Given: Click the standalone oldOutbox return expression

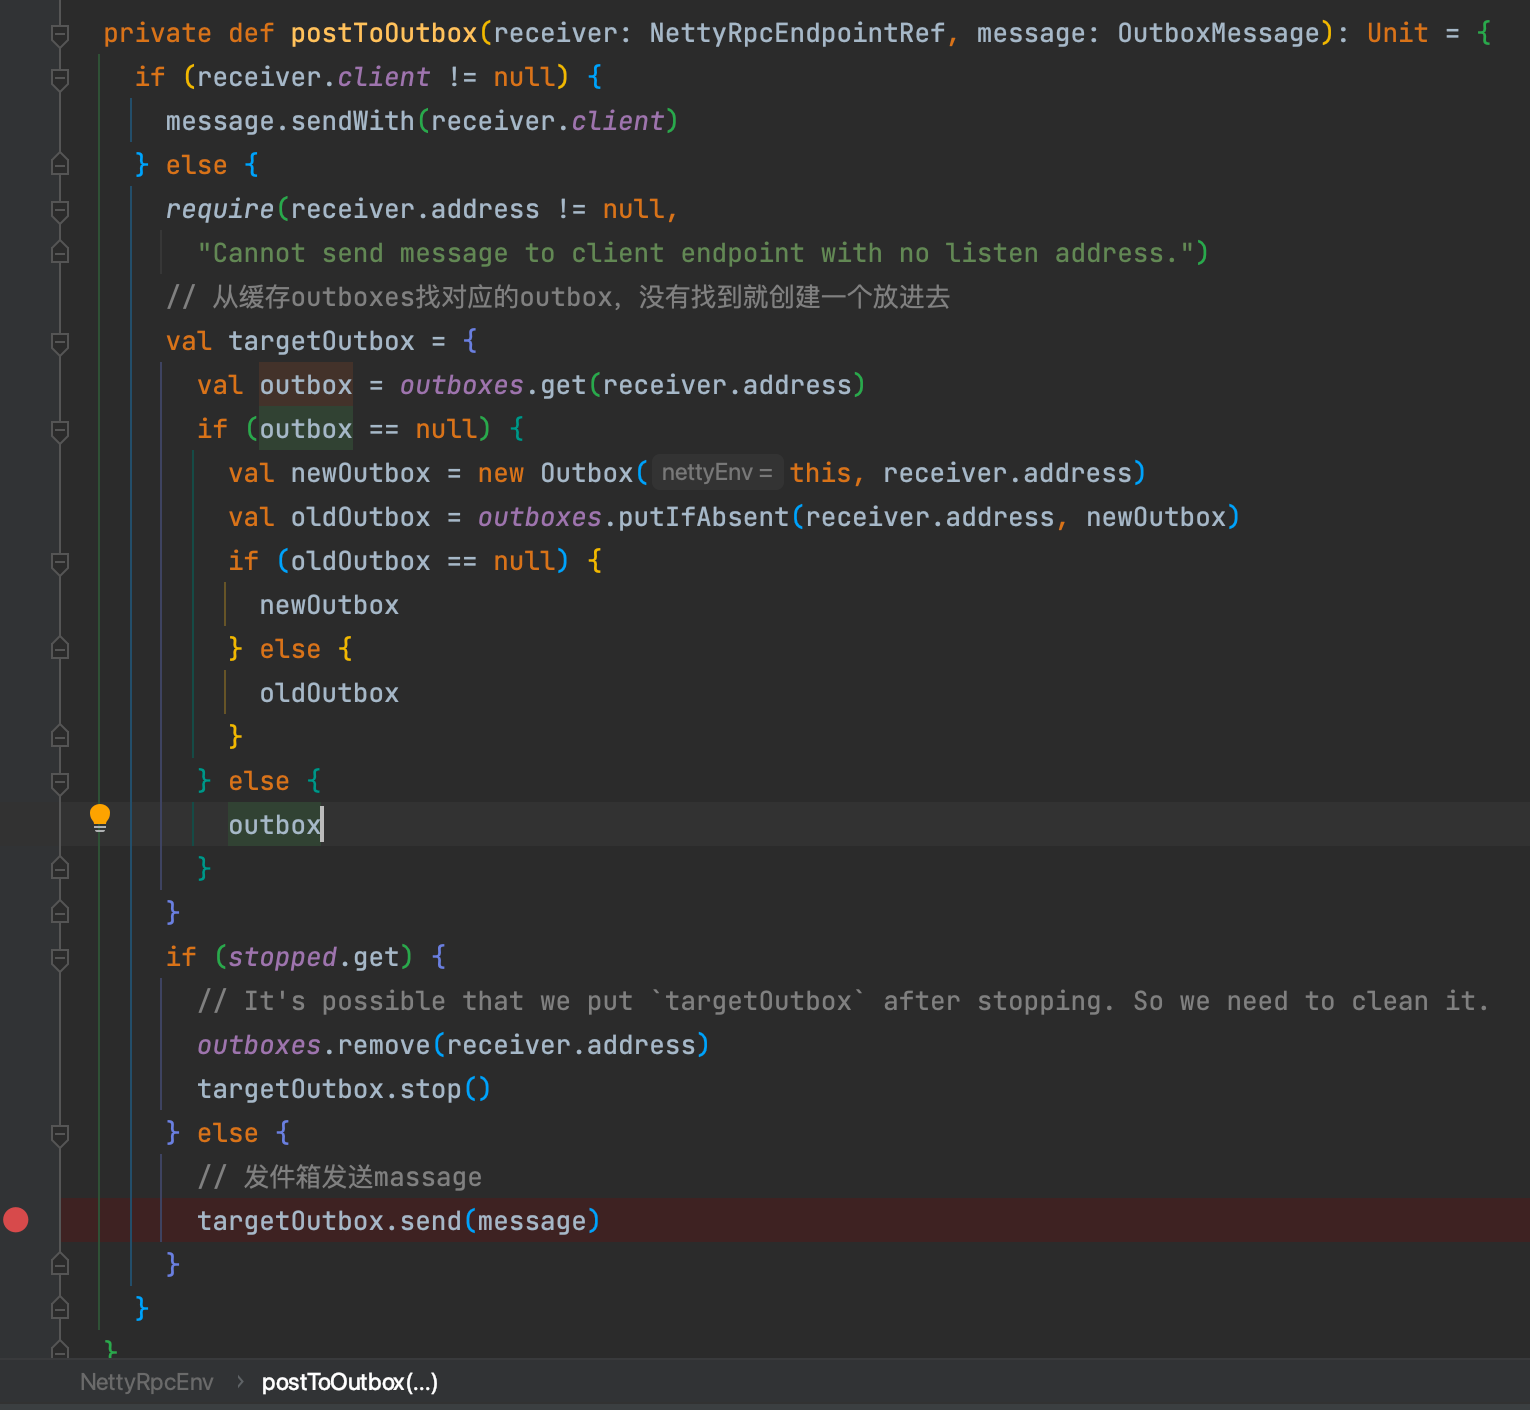Looking at the screenshot, I should tap(329, 693).
